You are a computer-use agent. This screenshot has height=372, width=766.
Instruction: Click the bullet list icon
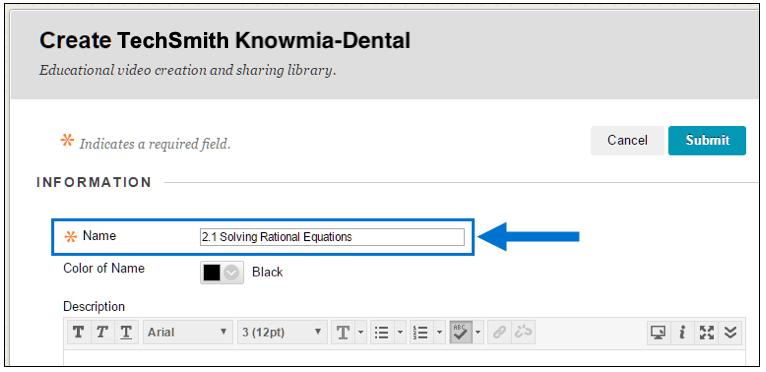point(381,333)
